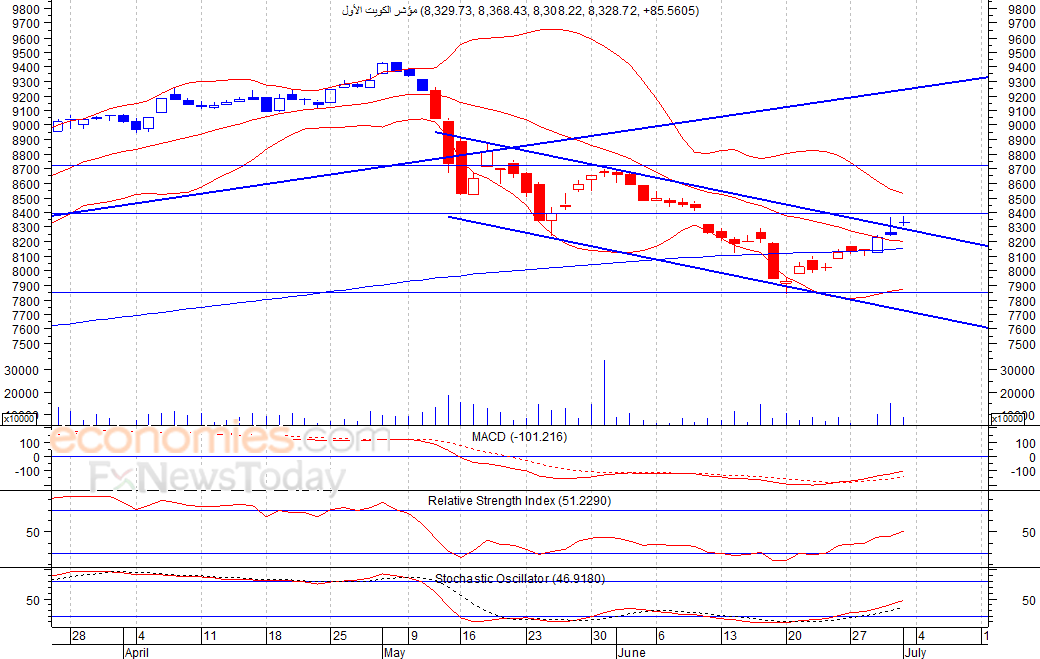1040x659 pixels.
Task: Click the date label 11 on the time axis
Action: click(210, 636)
